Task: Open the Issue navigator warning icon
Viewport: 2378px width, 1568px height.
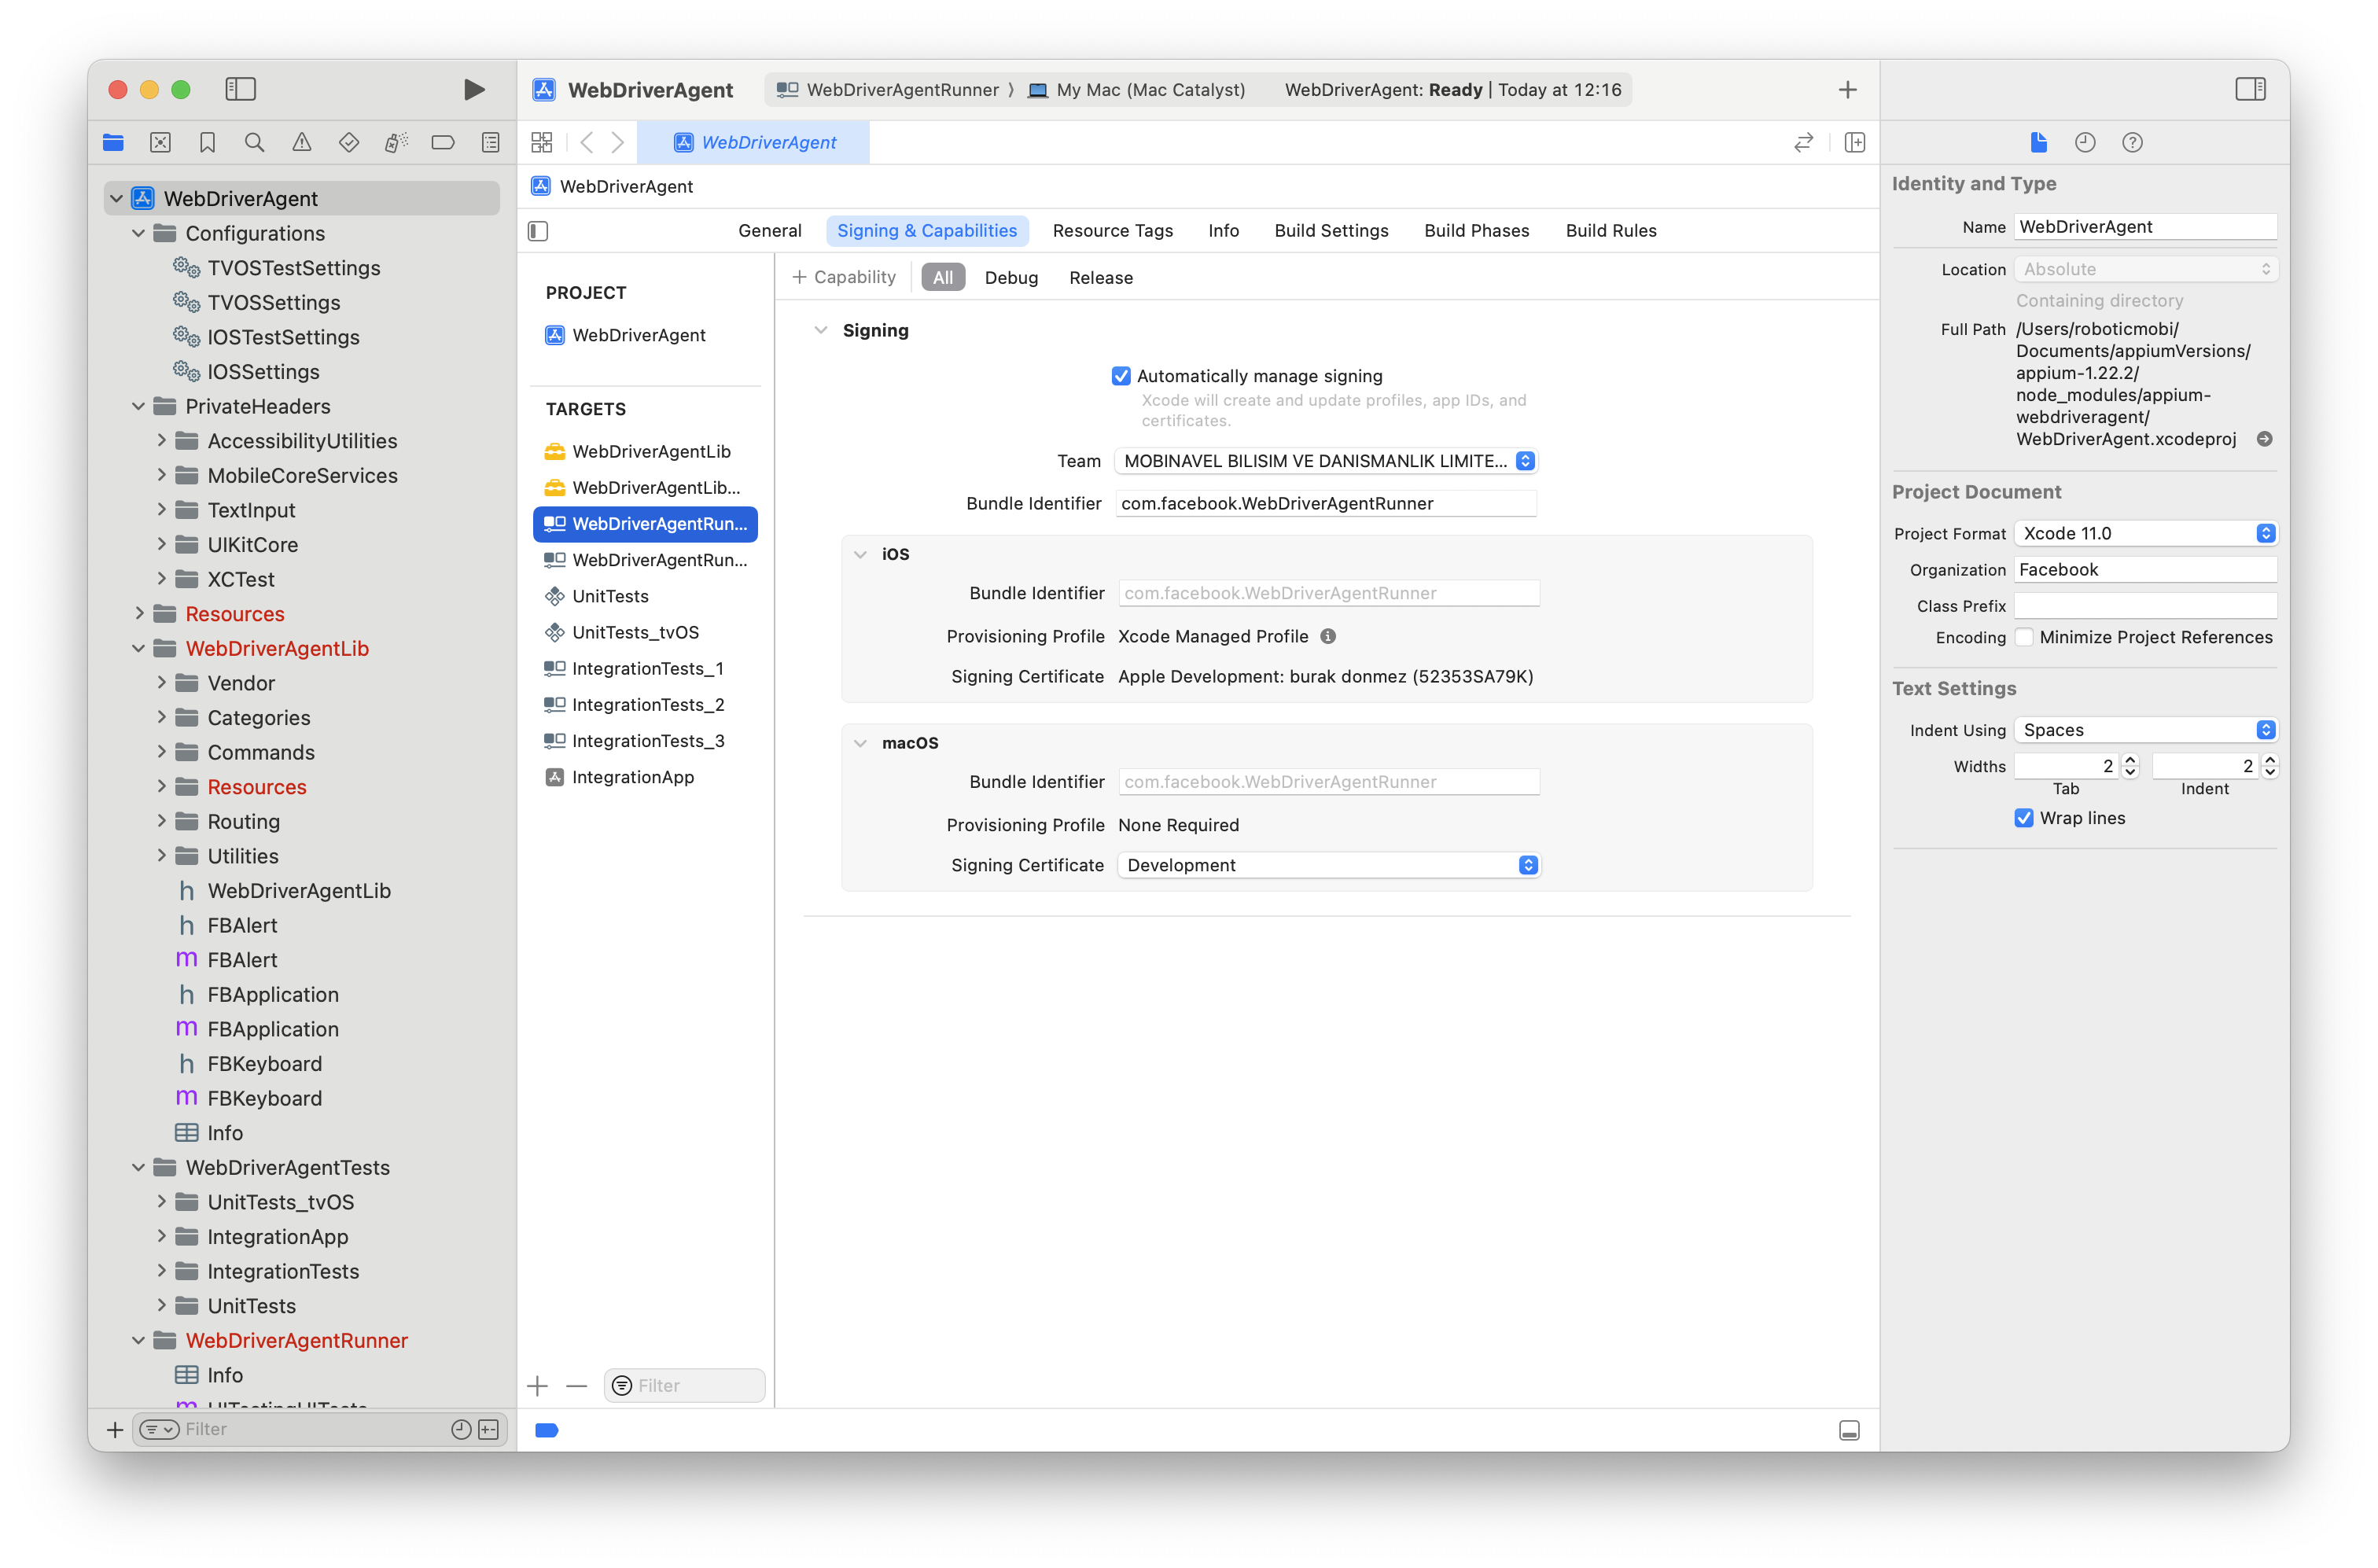Action: 301,143
